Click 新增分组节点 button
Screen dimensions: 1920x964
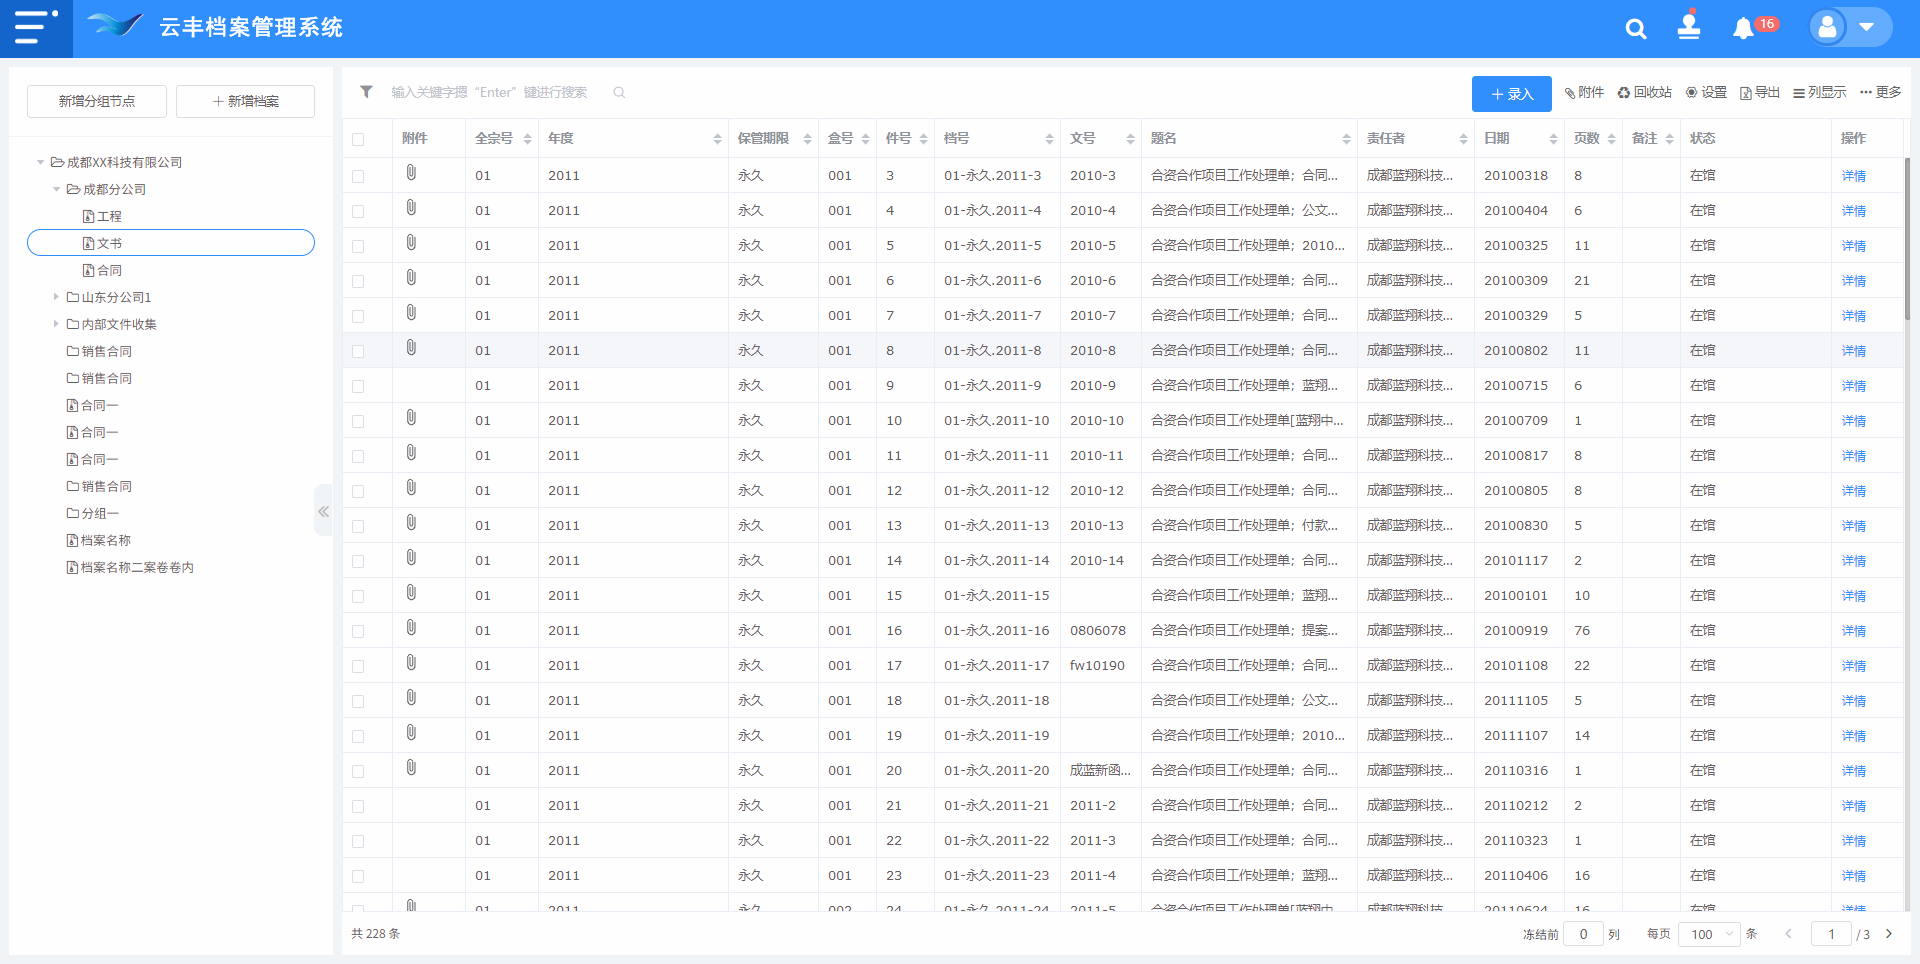point(97,101)
